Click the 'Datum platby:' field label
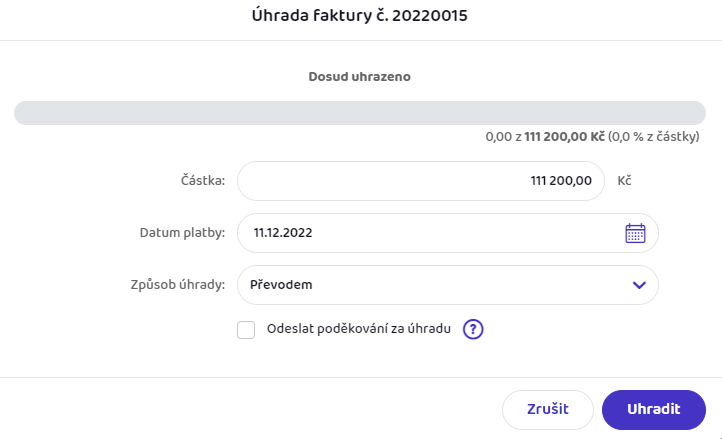The image size is (722, 439). (182, 233)
